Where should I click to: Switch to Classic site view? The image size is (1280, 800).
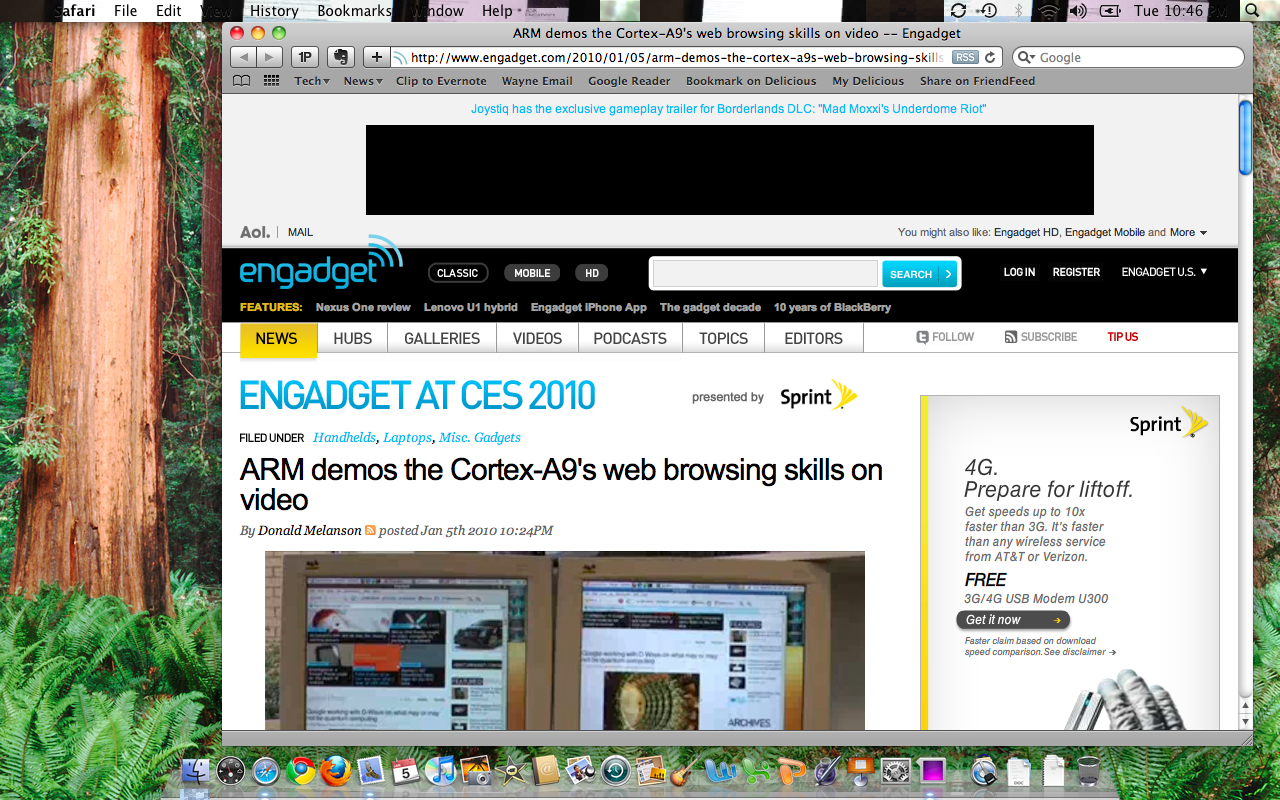(x=458, y=273)
